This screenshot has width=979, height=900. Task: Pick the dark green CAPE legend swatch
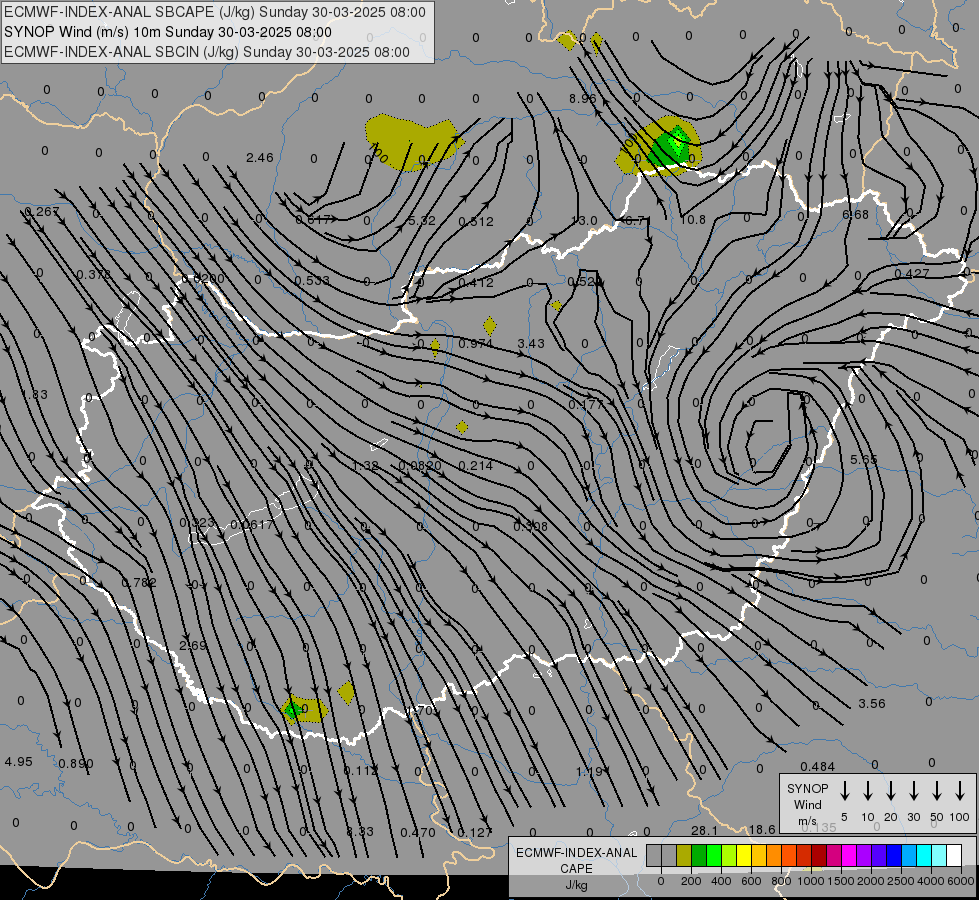pyautogui.click(x=699, y=856)
